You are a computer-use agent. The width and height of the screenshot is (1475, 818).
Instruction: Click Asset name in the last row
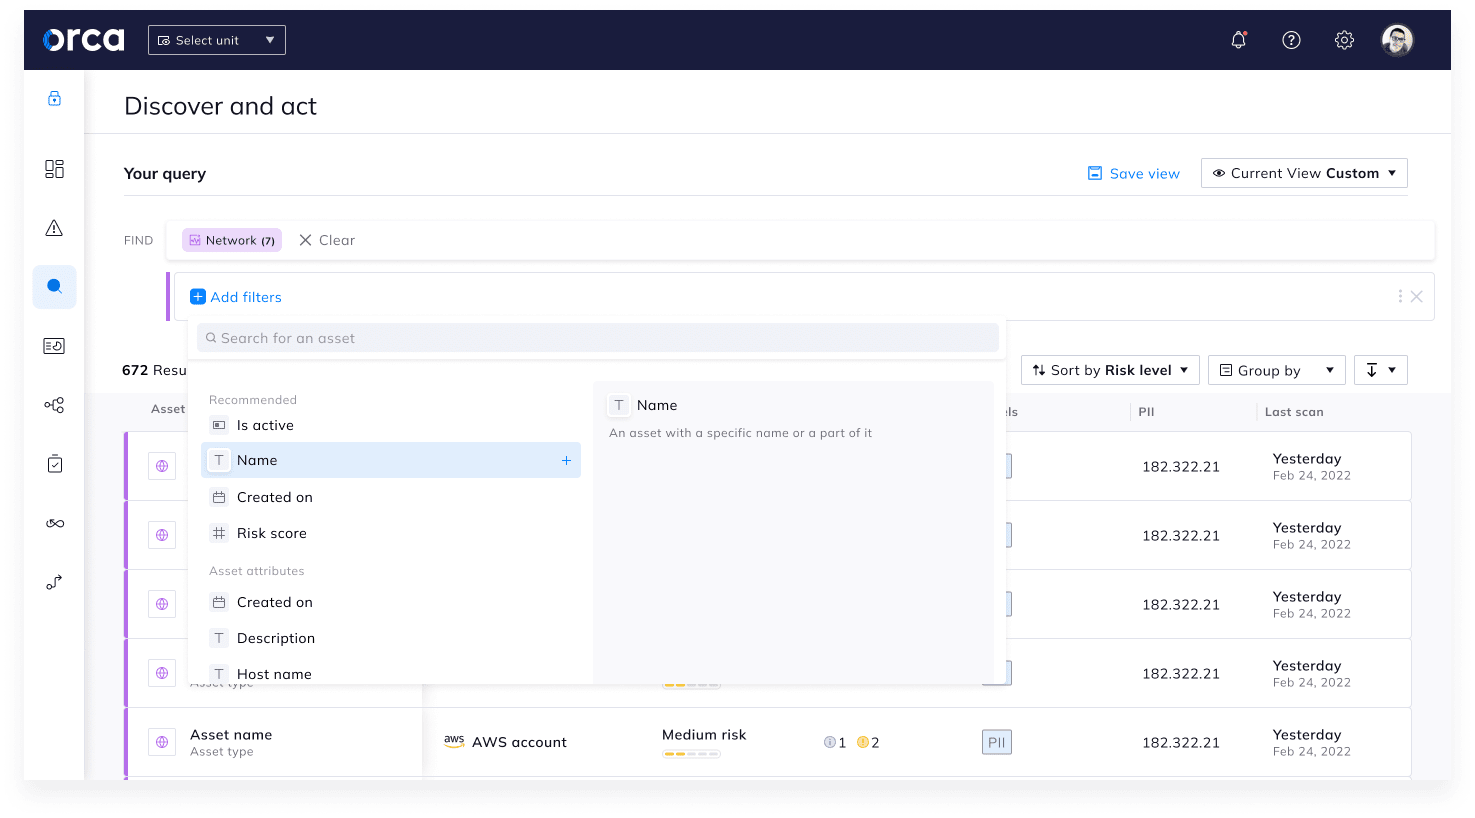pos(231,734)
